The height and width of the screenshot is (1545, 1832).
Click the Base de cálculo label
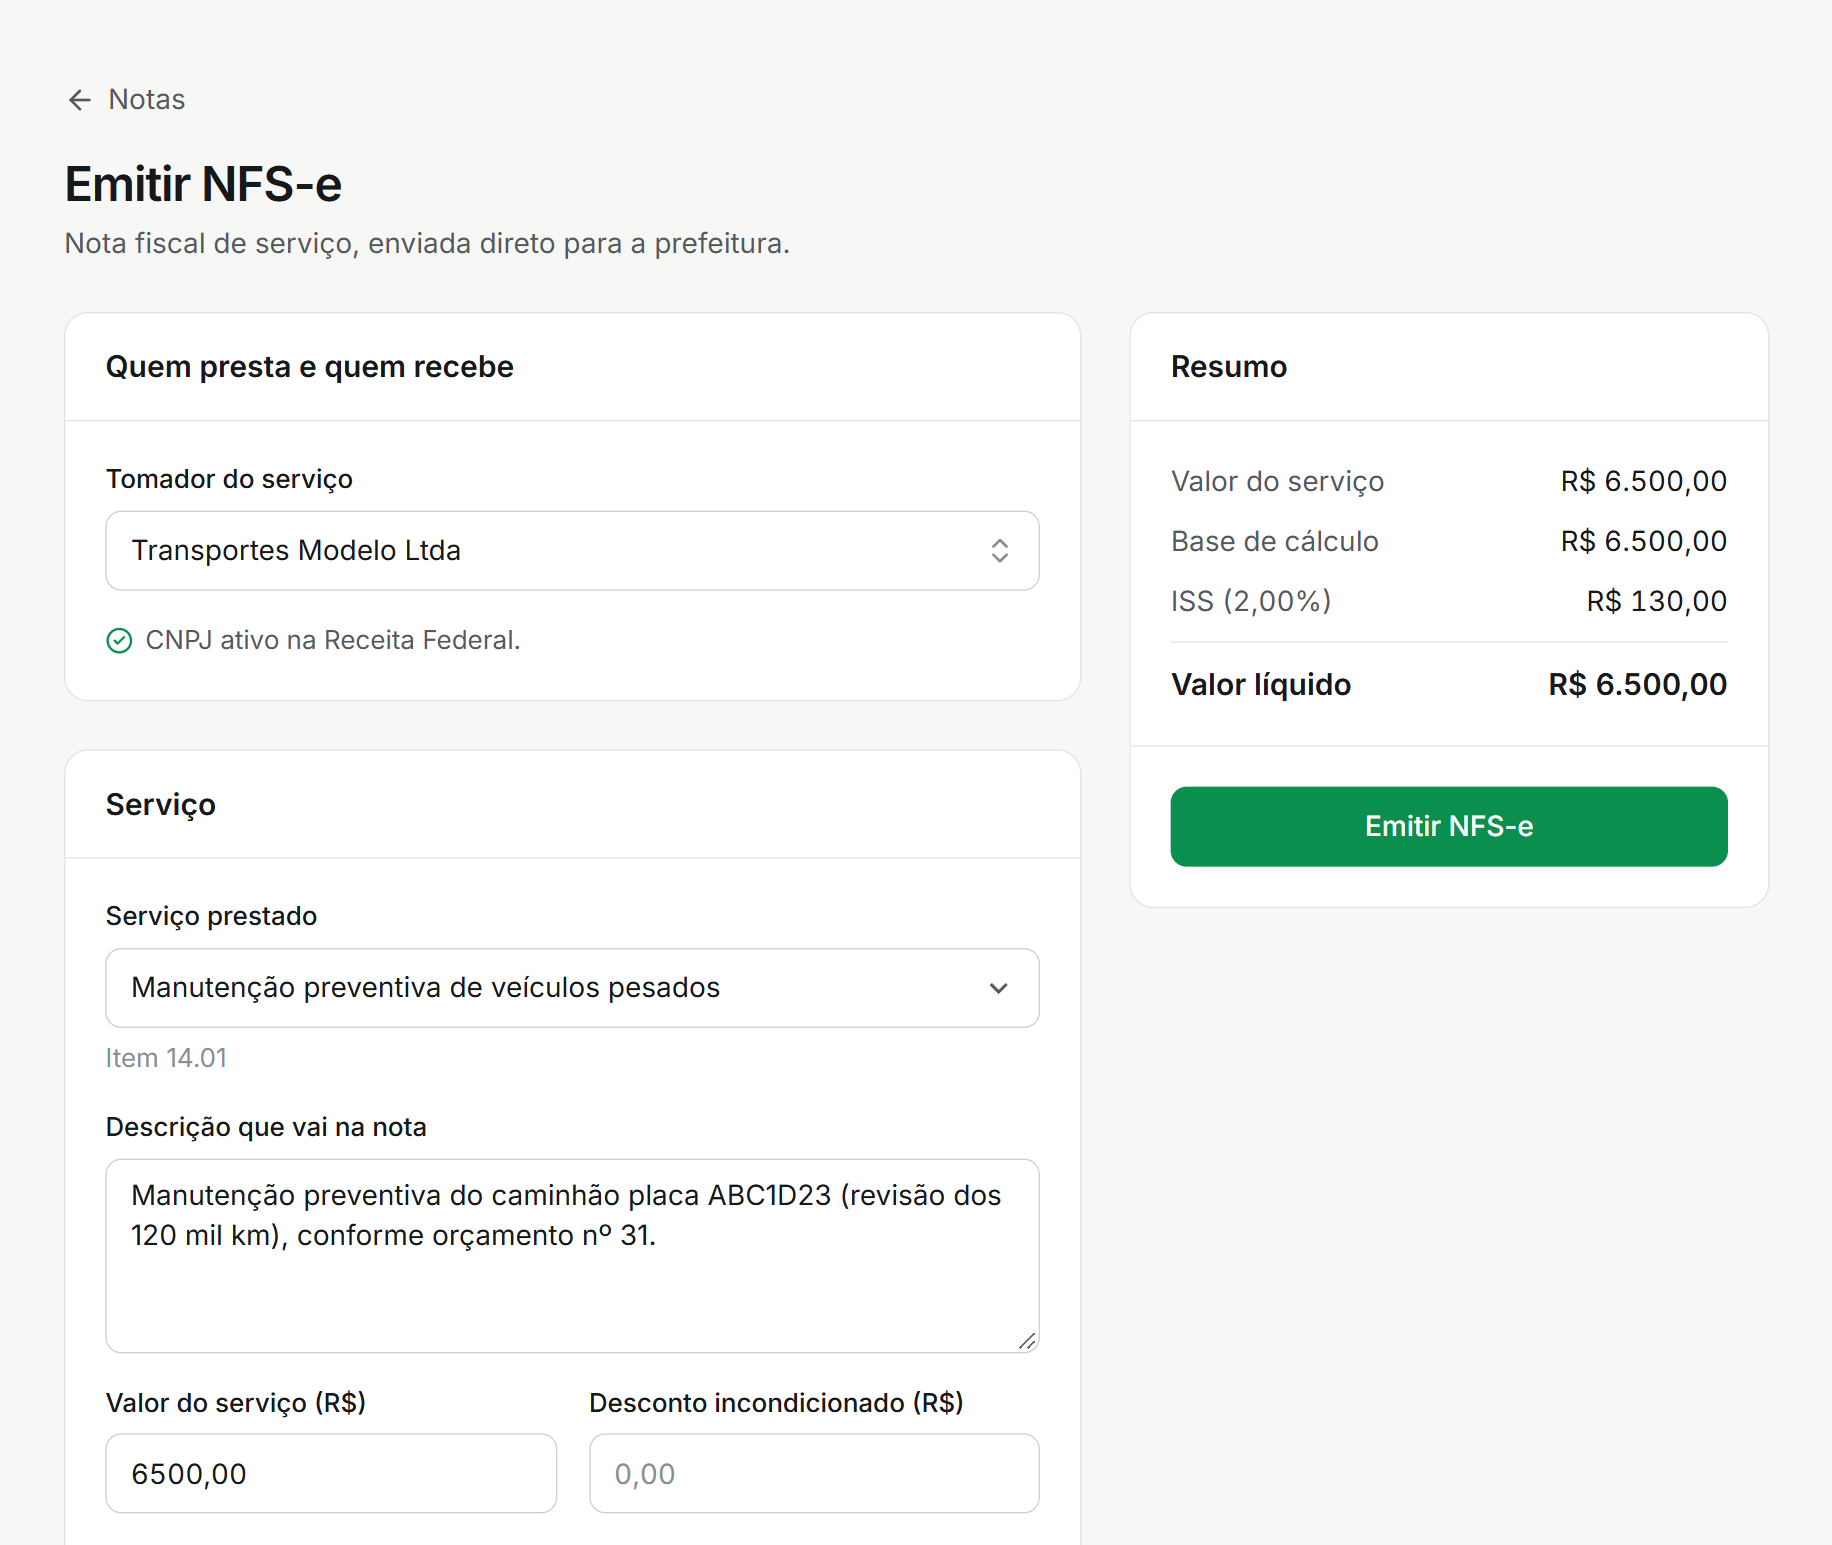tap(1275, 541)
